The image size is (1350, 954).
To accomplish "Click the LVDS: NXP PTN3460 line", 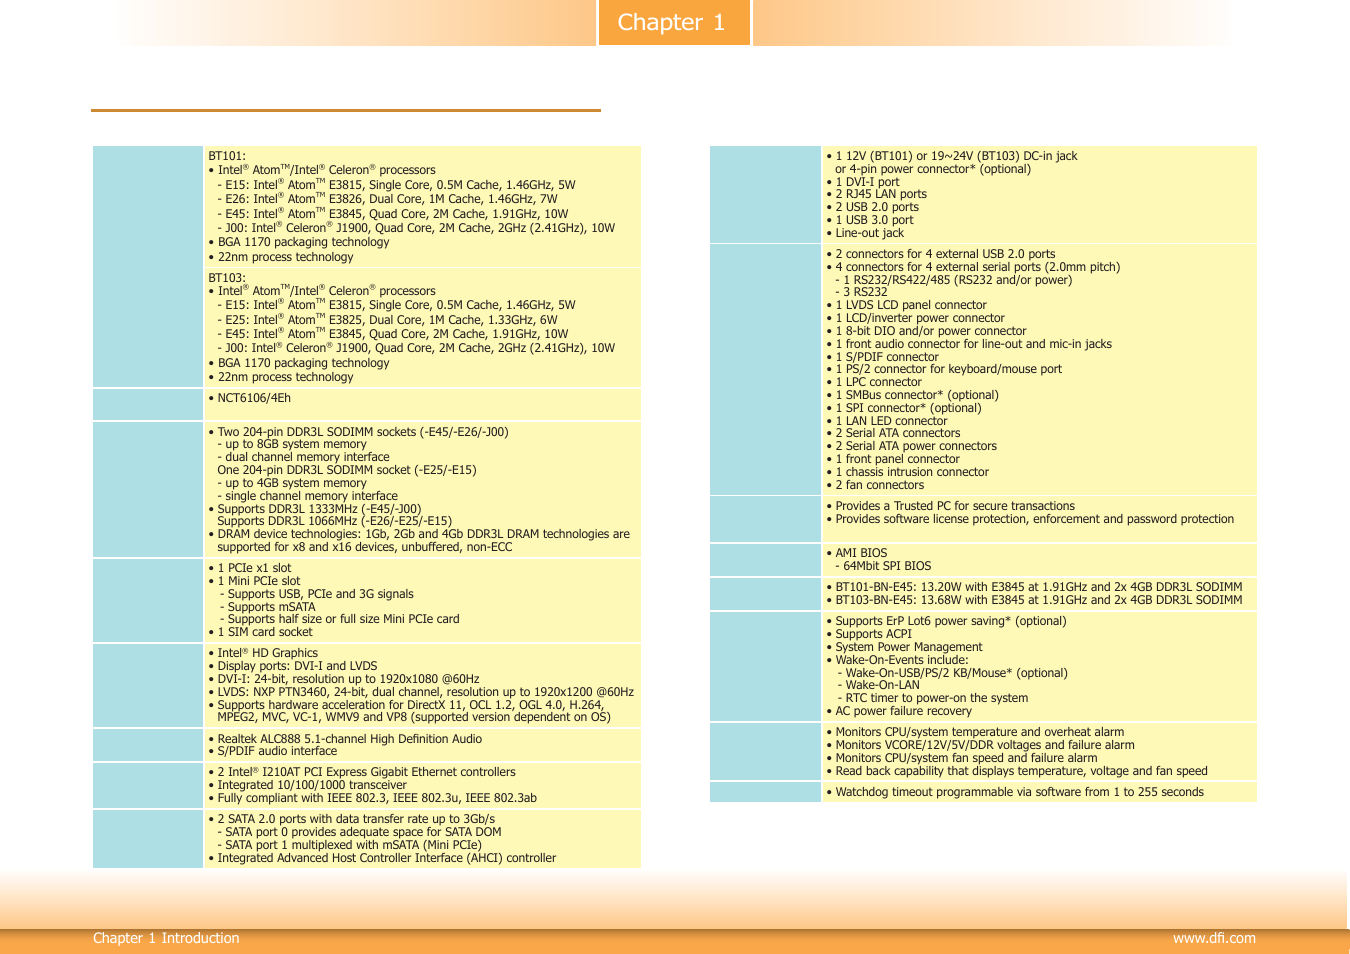I will pyautogui.click(x=421, y=692).
